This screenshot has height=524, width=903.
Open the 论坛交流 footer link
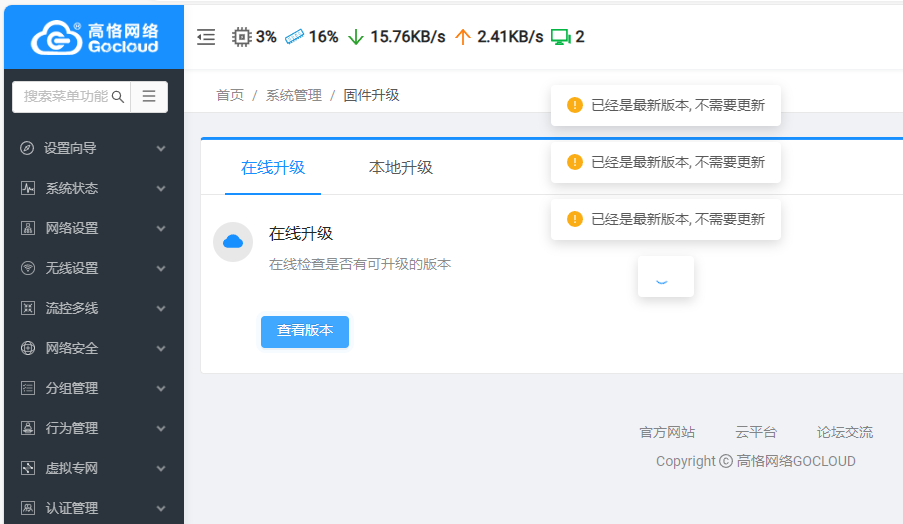(x=844, y=432)
